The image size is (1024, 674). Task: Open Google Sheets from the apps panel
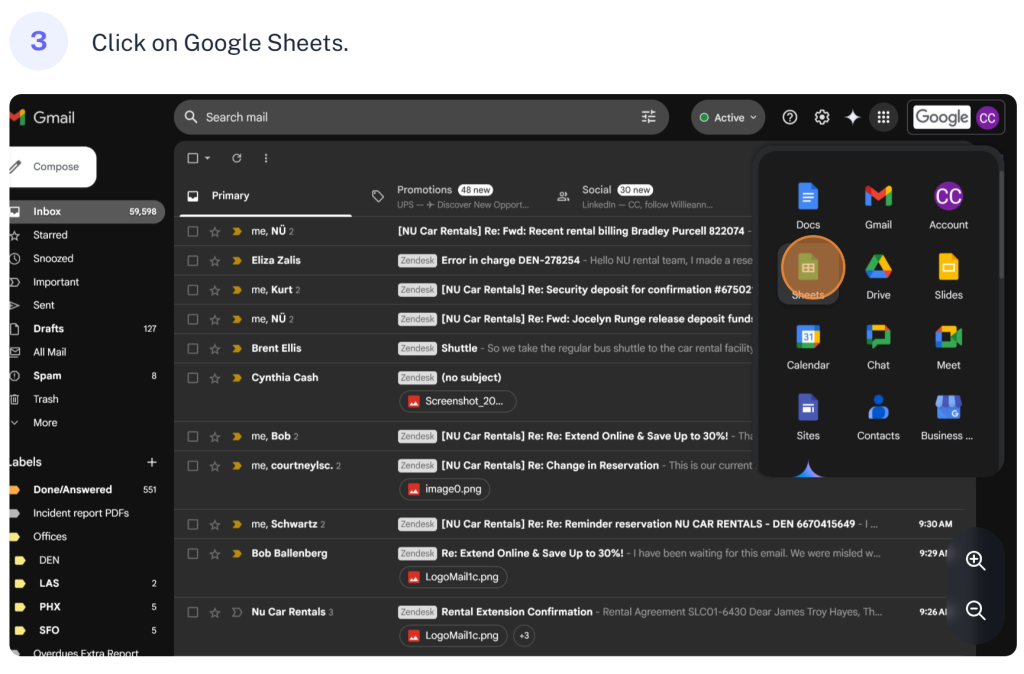tap(808, 269)
